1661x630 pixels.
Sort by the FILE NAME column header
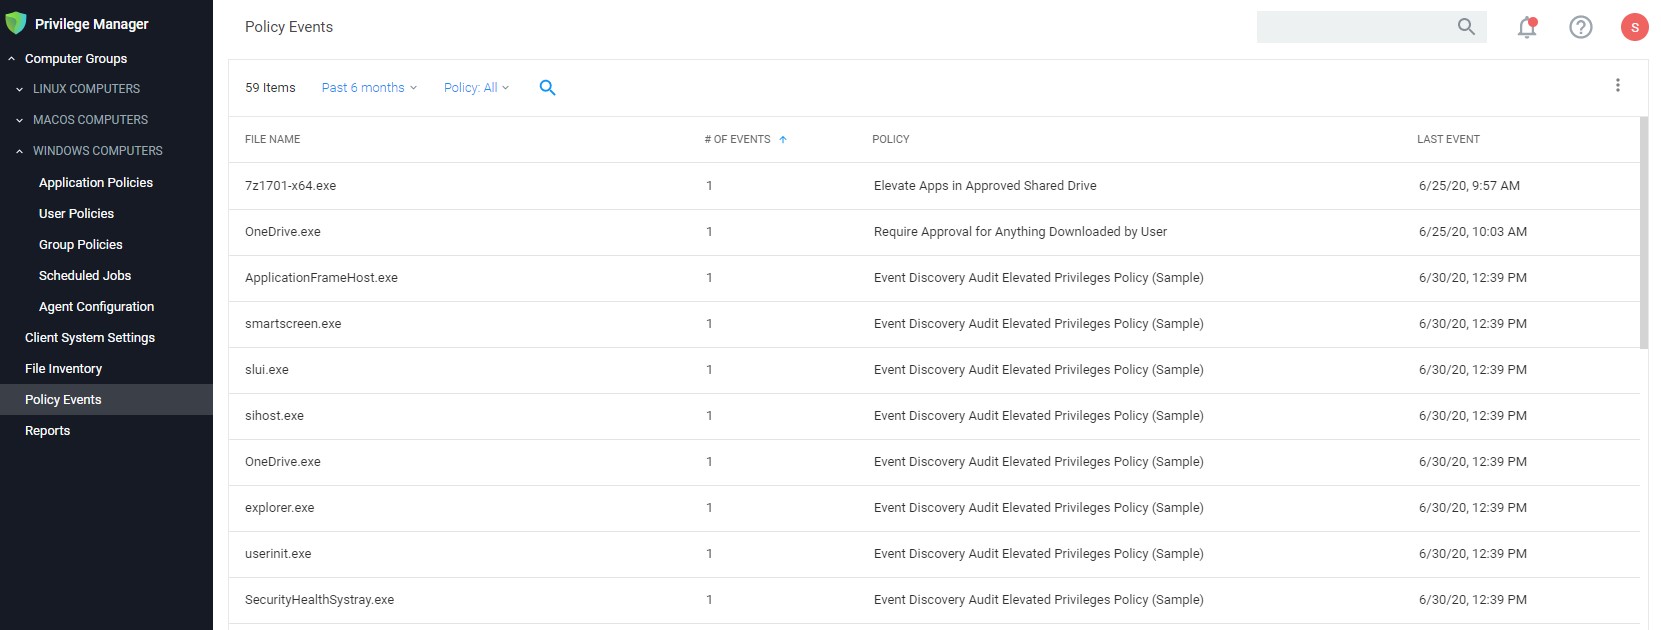273,140
